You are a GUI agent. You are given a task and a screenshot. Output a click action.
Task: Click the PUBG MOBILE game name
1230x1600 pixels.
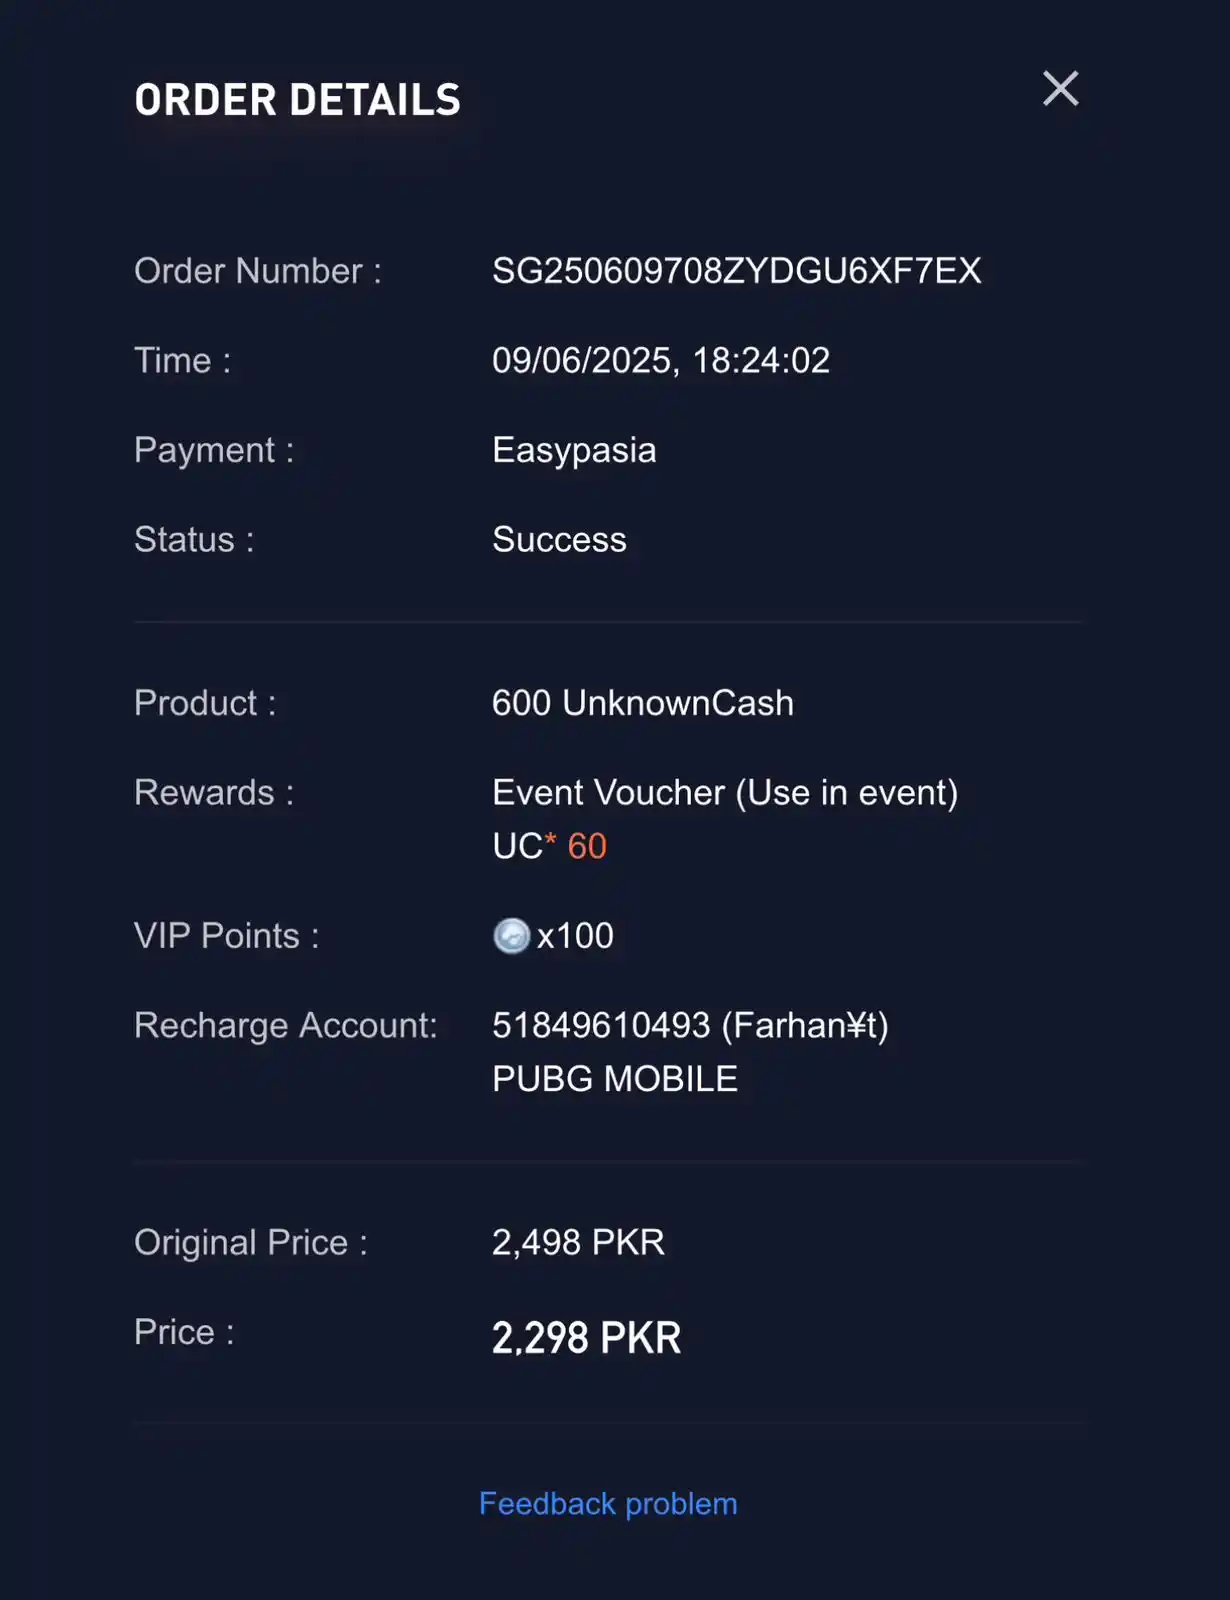click(615, 1079)
